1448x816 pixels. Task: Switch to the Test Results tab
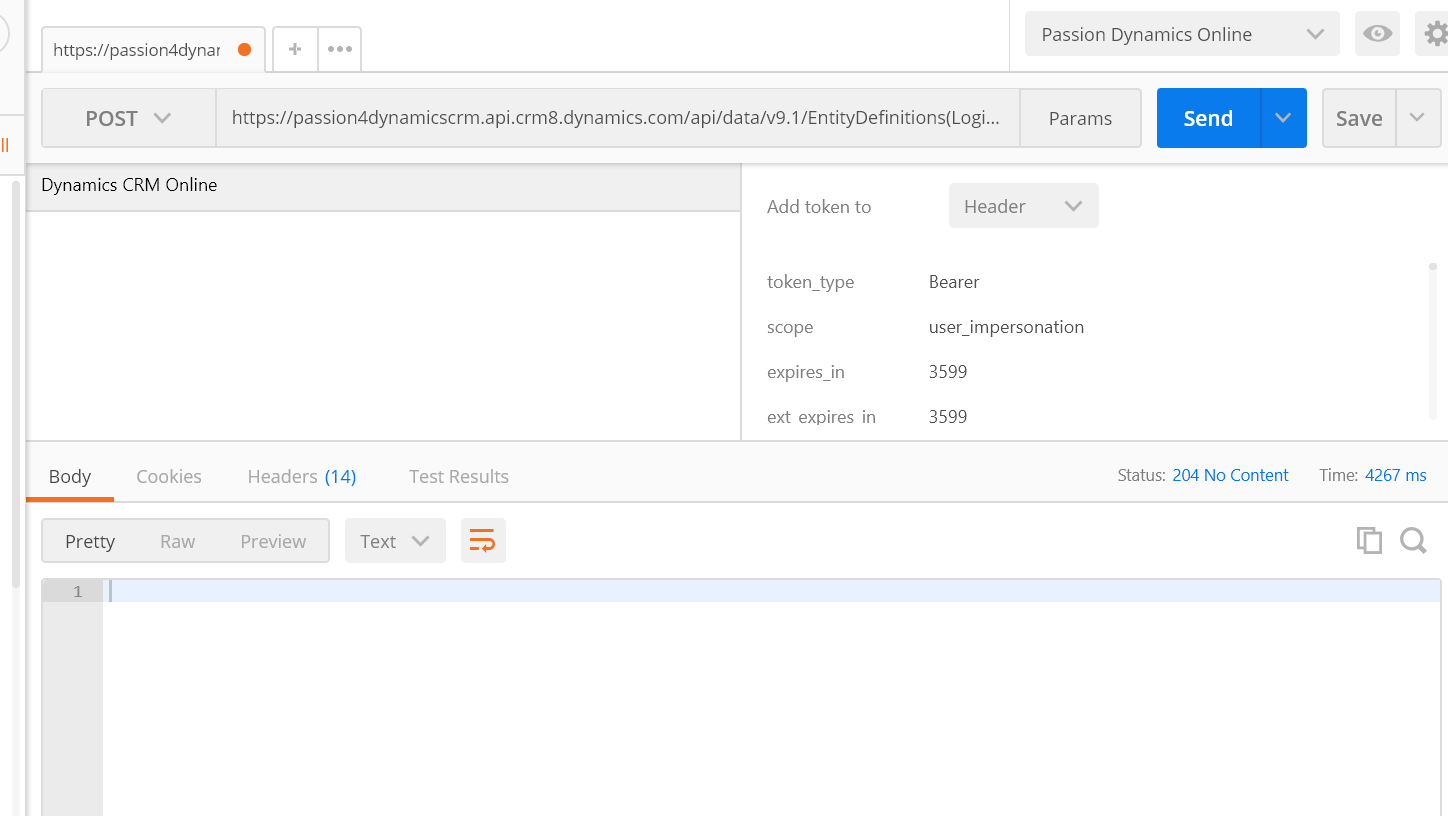coord(458,476)
